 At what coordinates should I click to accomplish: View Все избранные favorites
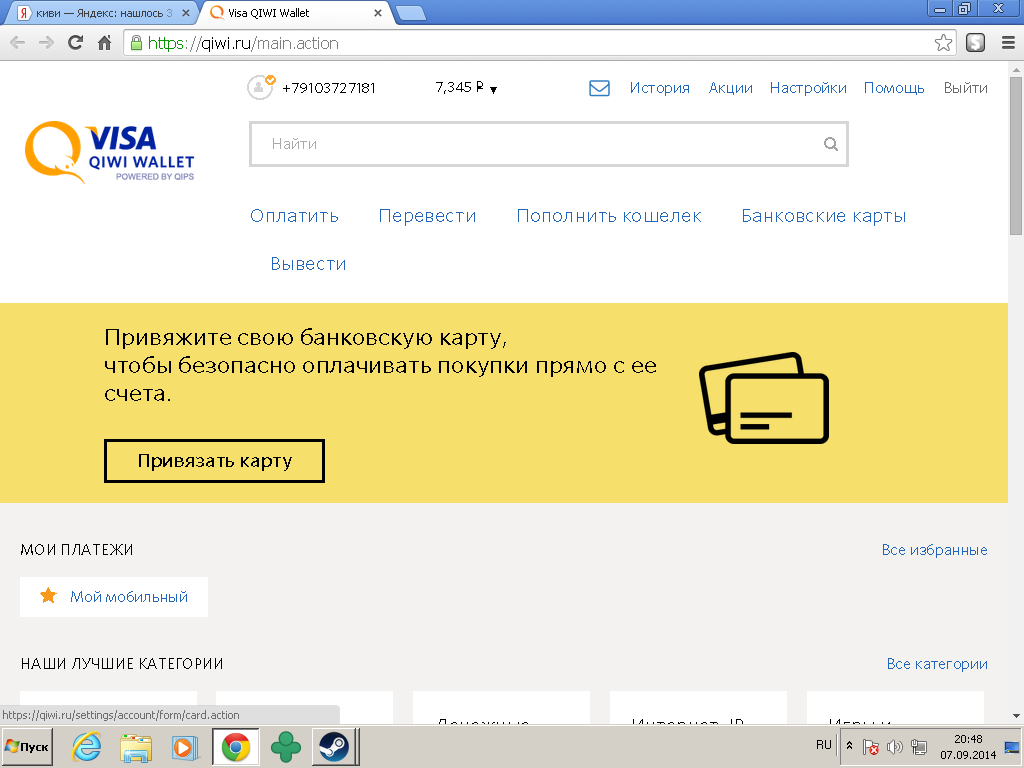935,550
